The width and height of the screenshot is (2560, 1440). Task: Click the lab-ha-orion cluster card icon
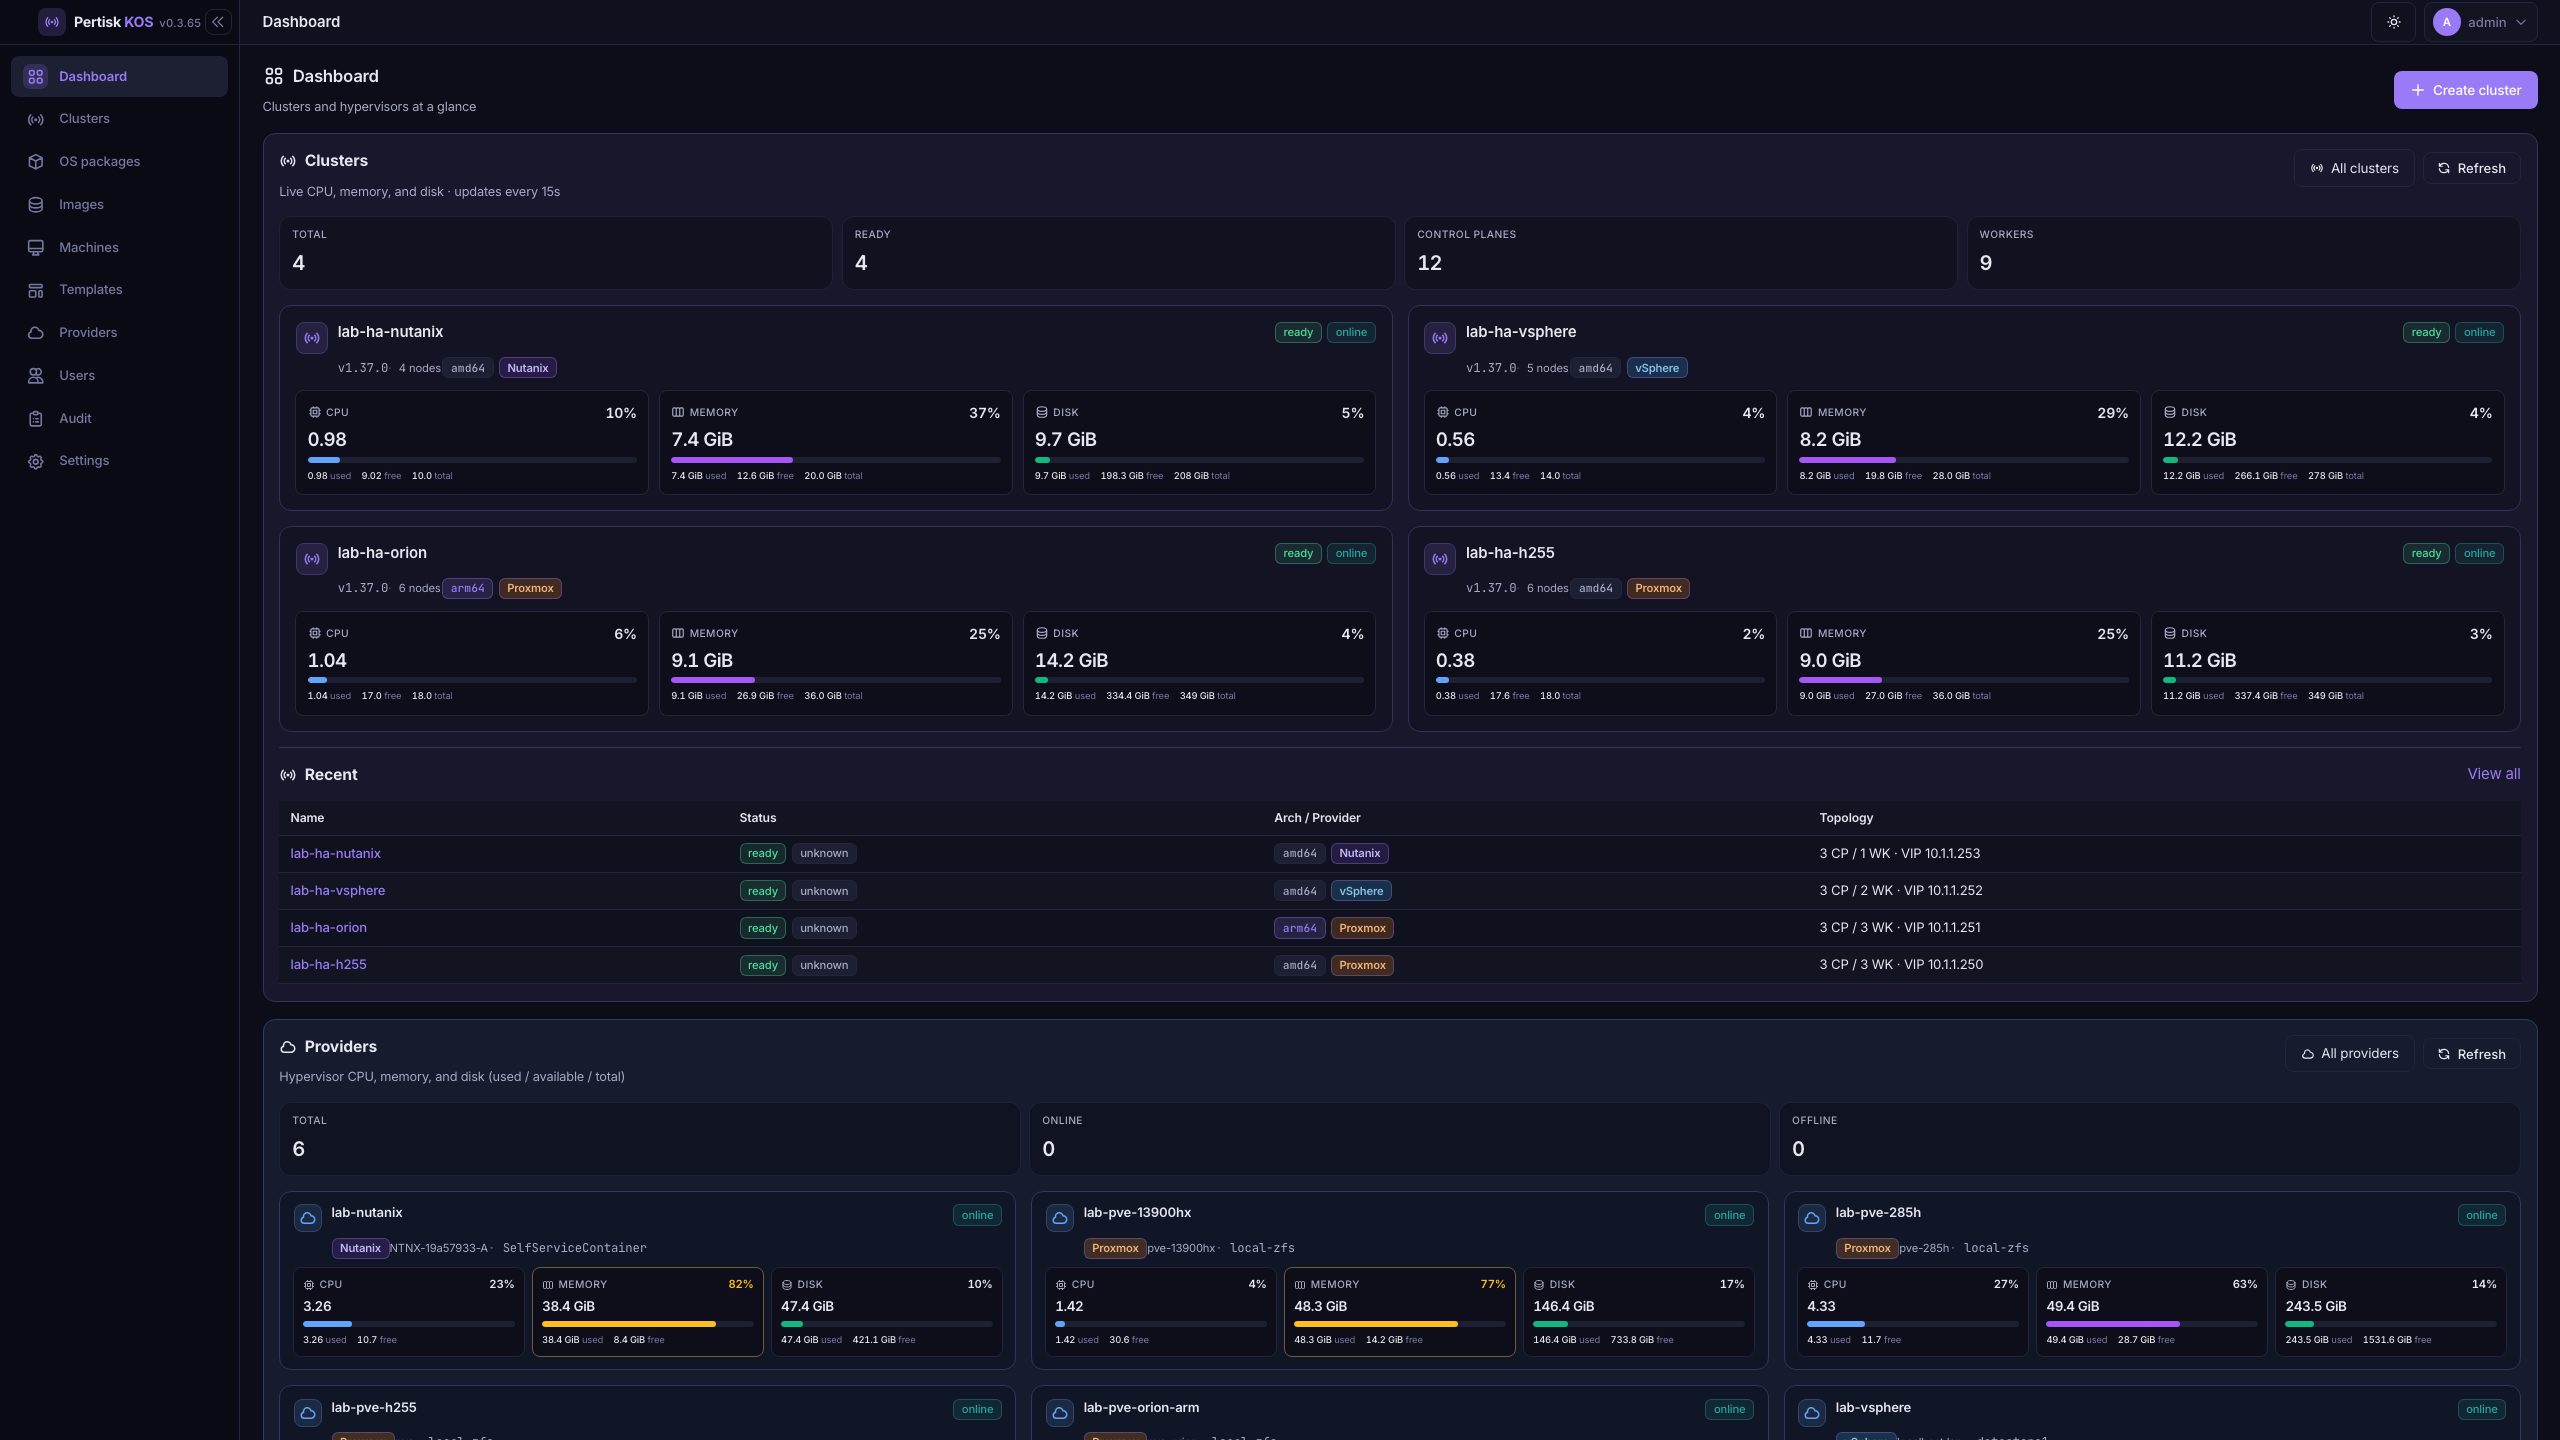click(312, 559)
